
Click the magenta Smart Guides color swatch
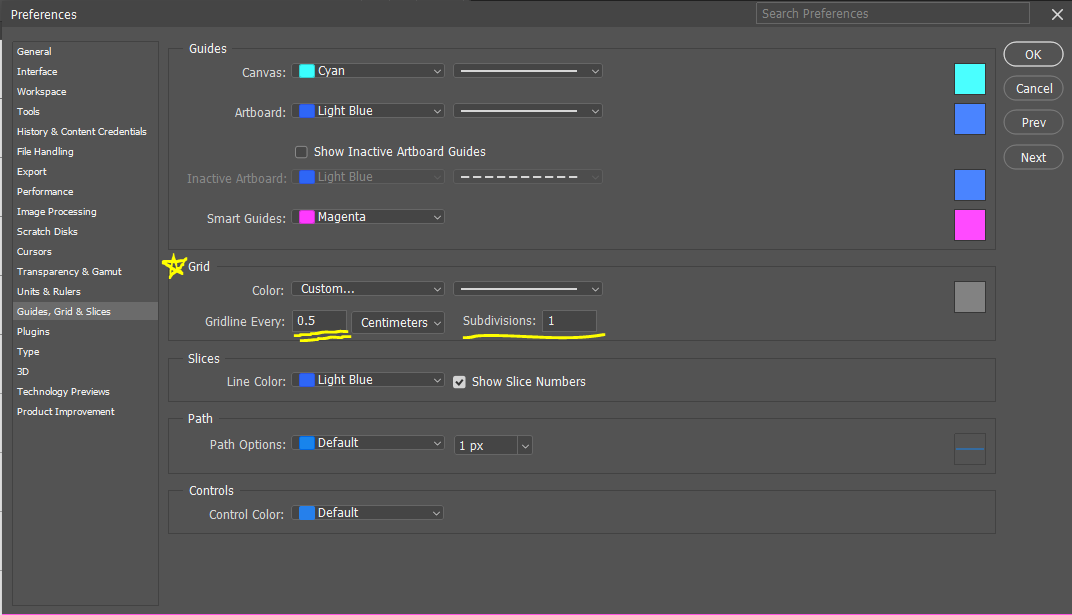(x=969, y=225)
